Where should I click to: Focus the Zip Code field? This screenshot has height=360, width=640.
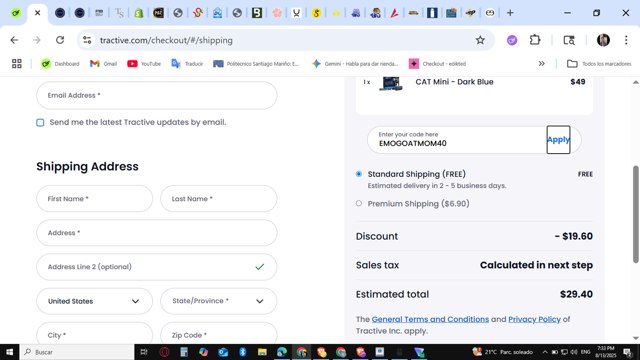tap(219, 334)
